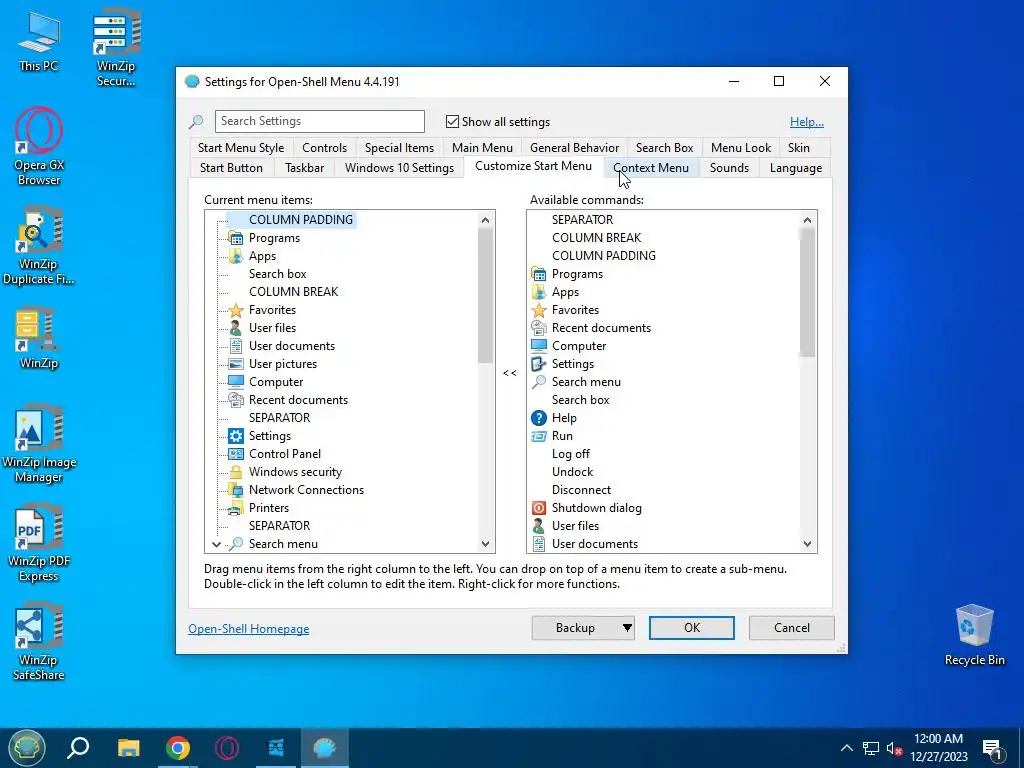Select Search box in Current menu items
This screenshot has height=768, width=1024.
(277, 274)
